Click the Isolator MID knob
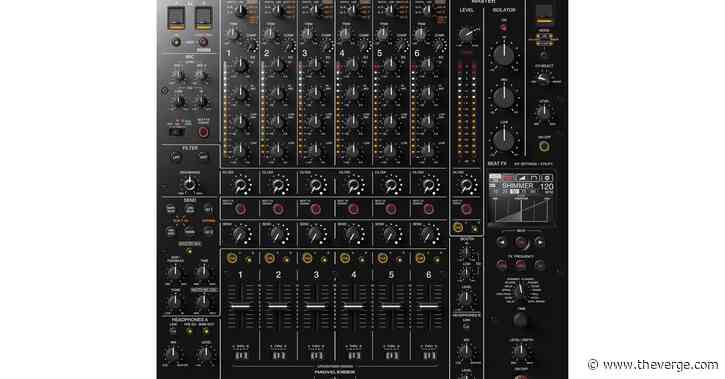 pos(503,98)
